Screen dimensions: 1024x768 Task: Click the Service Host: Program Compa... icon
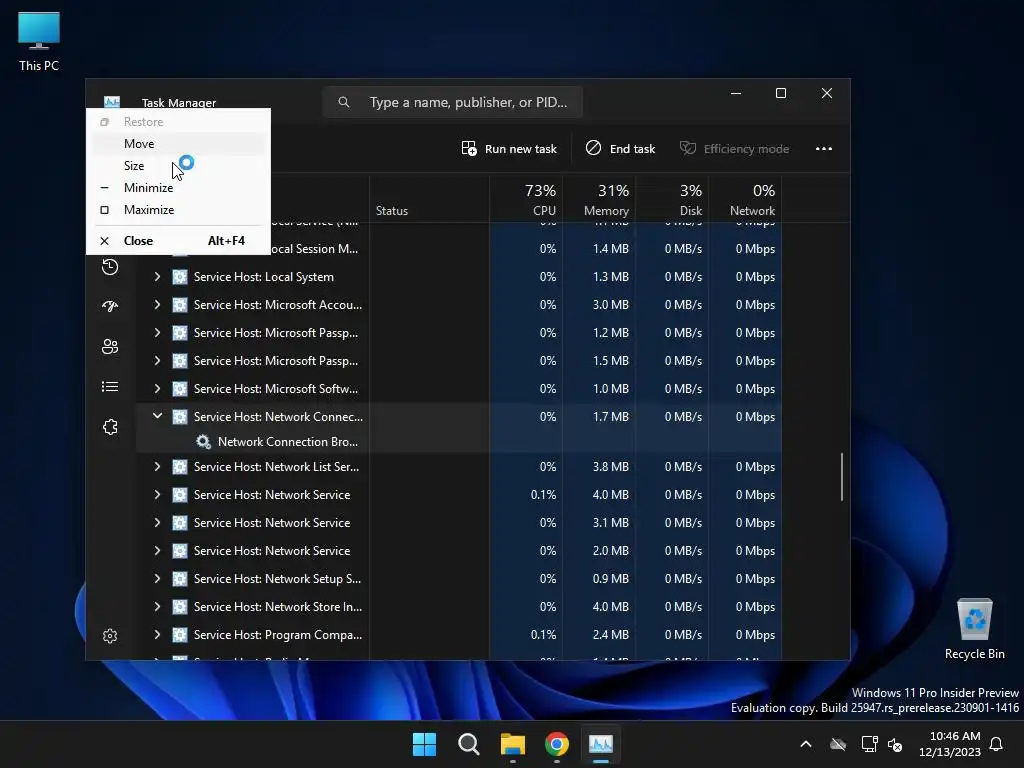point(180,635)
